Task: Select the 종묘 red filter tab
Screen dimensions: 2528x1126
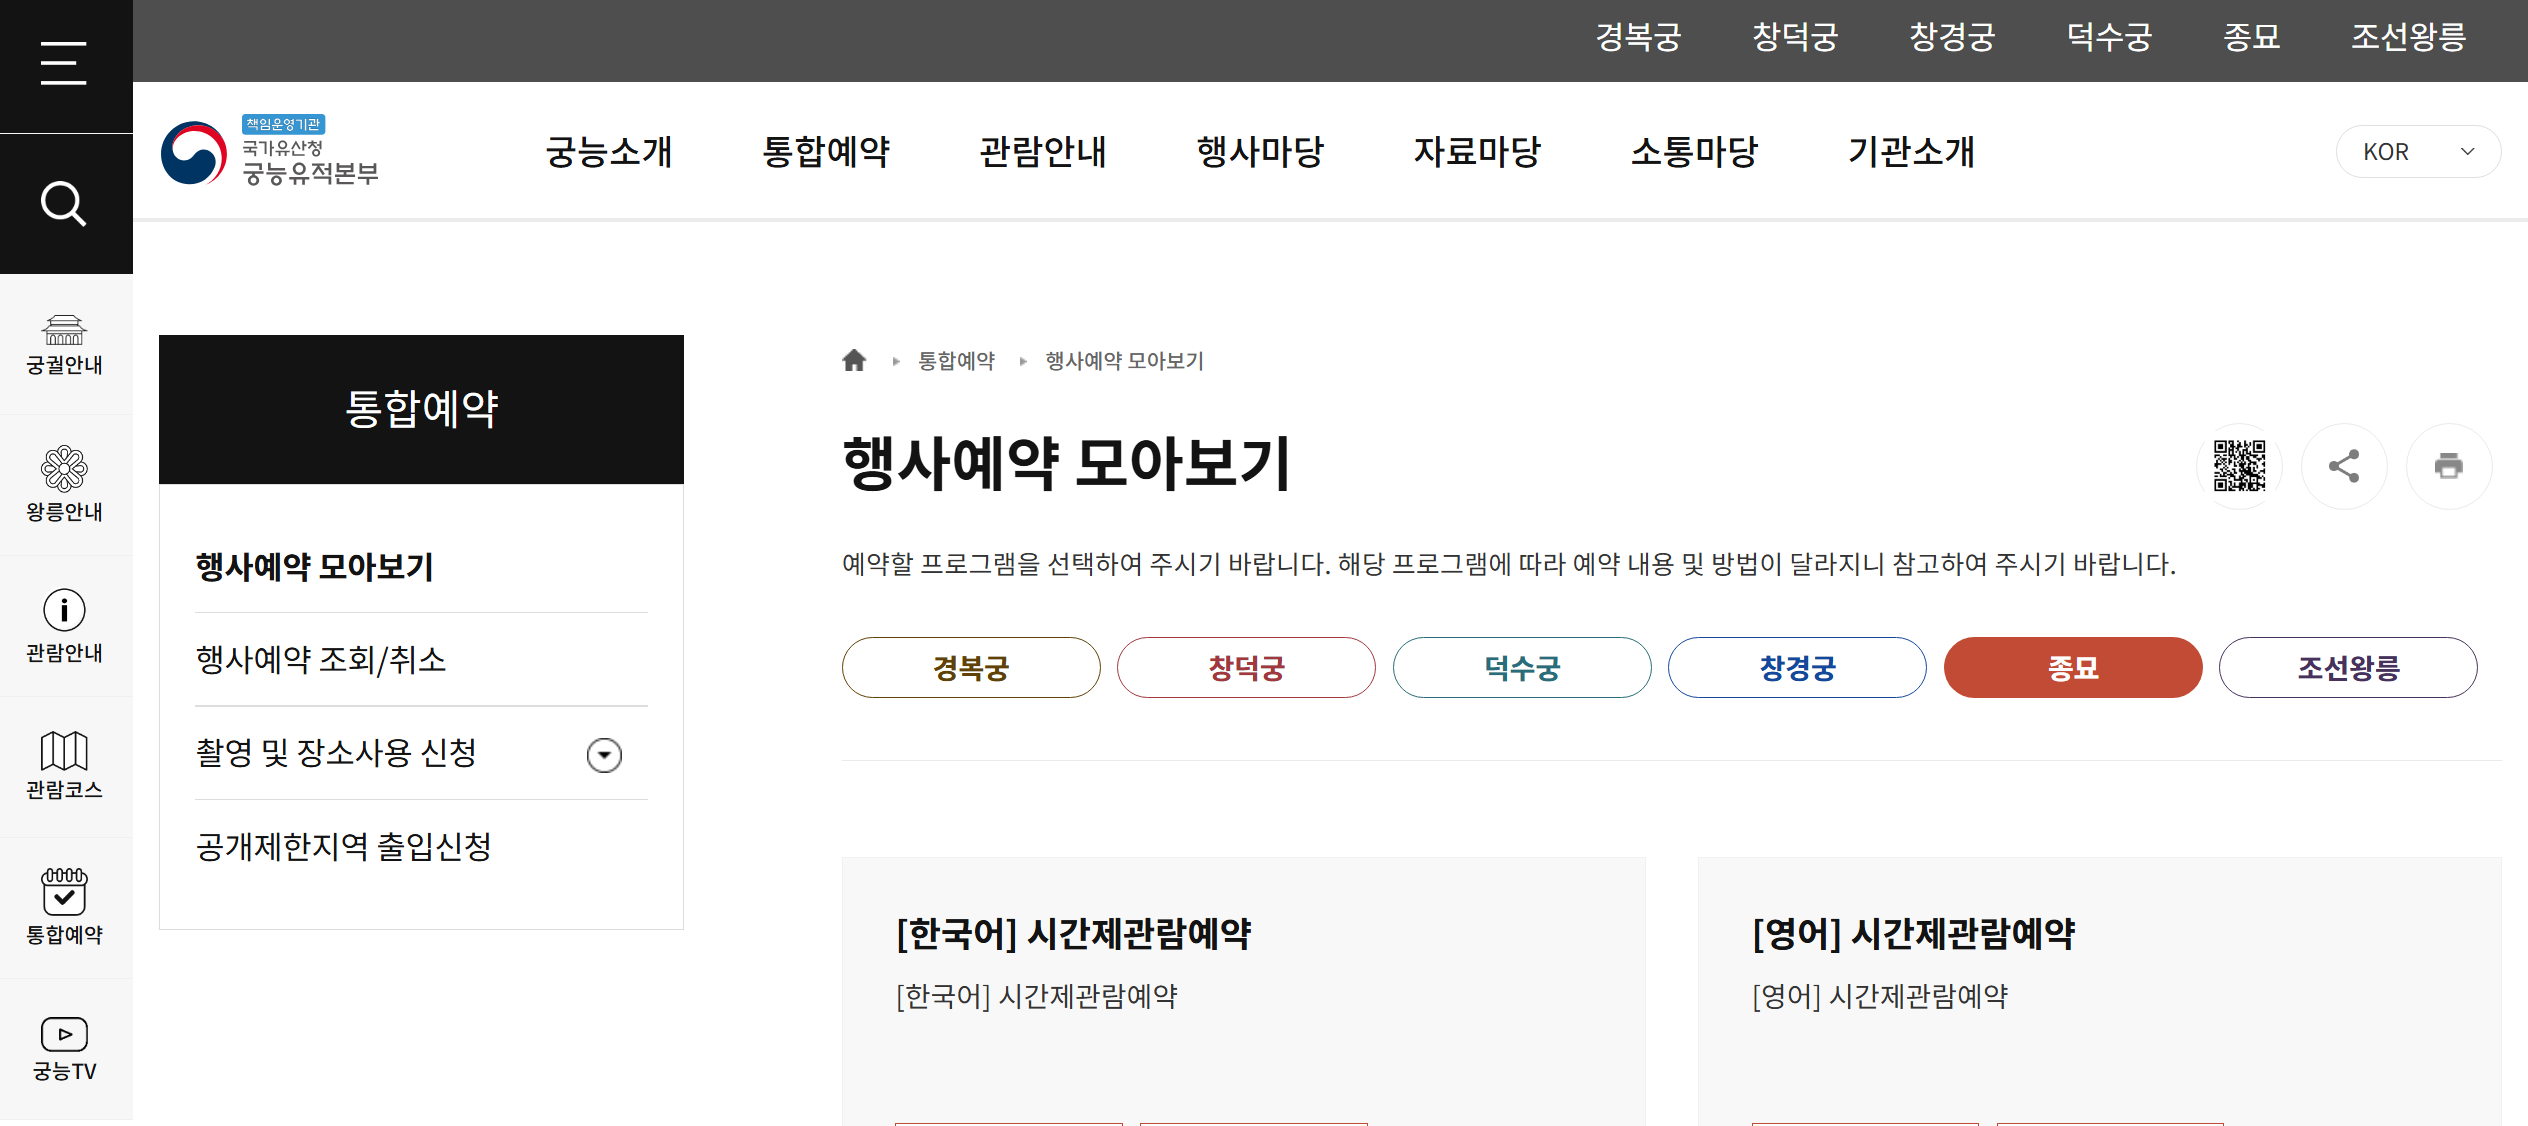Action: point(2072,668)
